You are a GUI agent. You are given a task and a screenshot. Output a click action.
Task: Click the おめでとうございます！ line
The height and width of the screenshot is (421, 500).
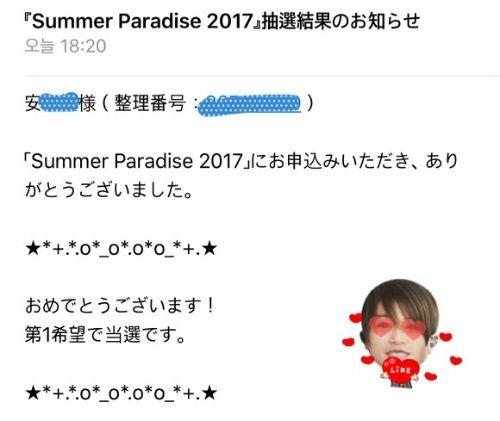pyautogui.click(x=120, y=306)
